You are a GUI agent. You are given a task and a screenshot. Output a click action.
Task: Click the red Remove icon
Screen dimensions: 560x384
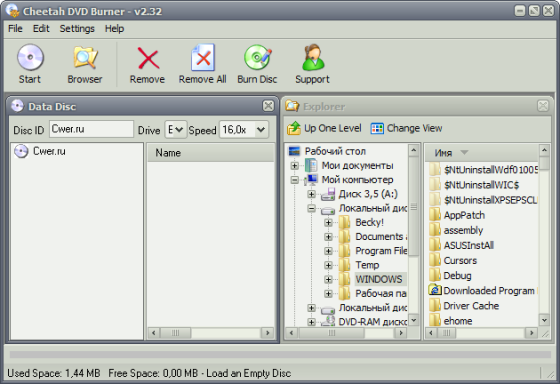[148, 58]
